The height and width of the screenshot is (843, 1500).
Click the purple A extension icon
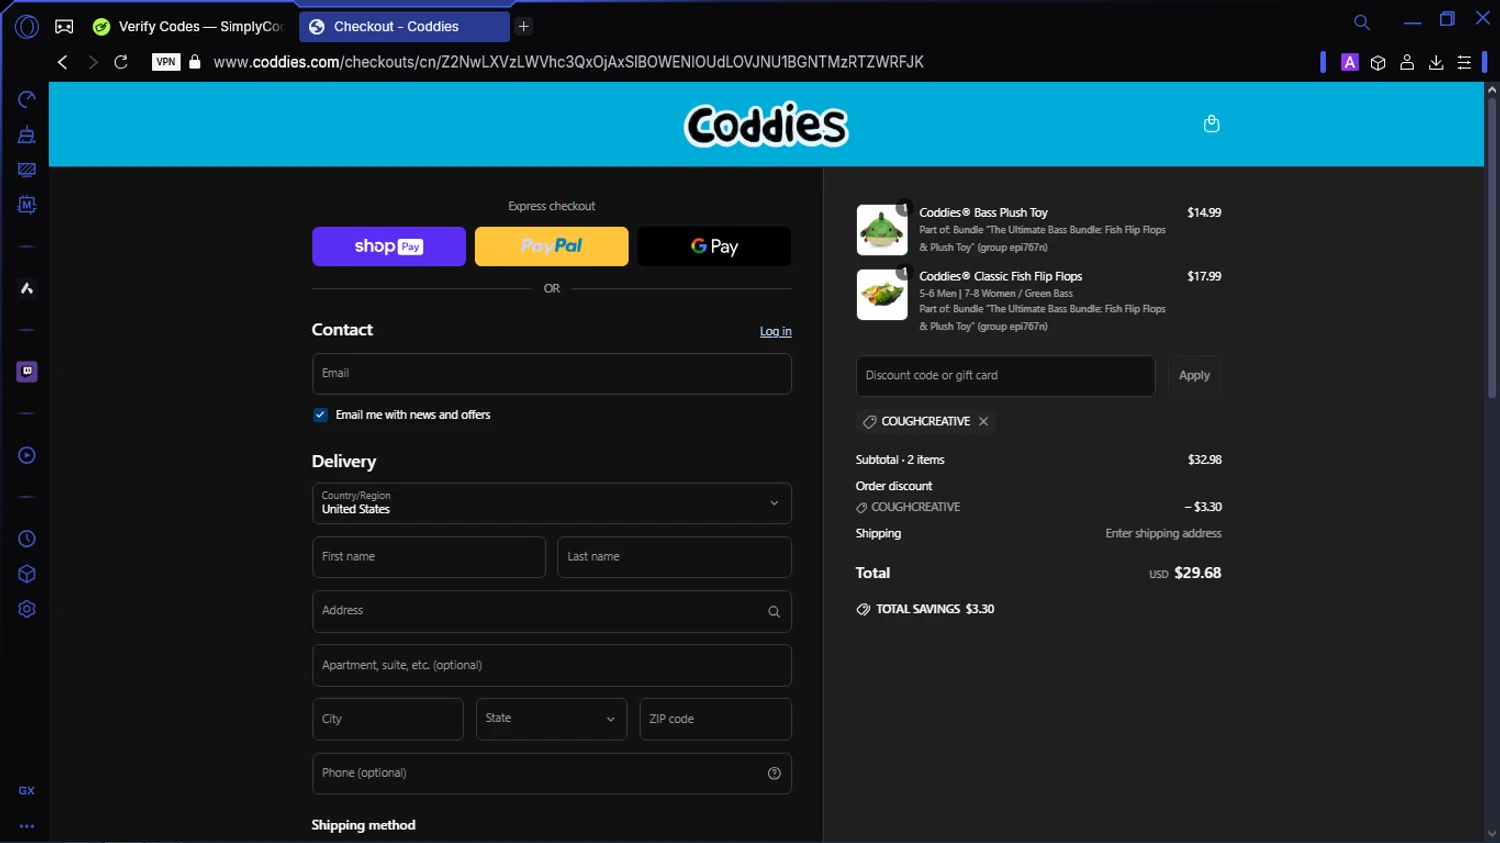[x=1349, y=62]
